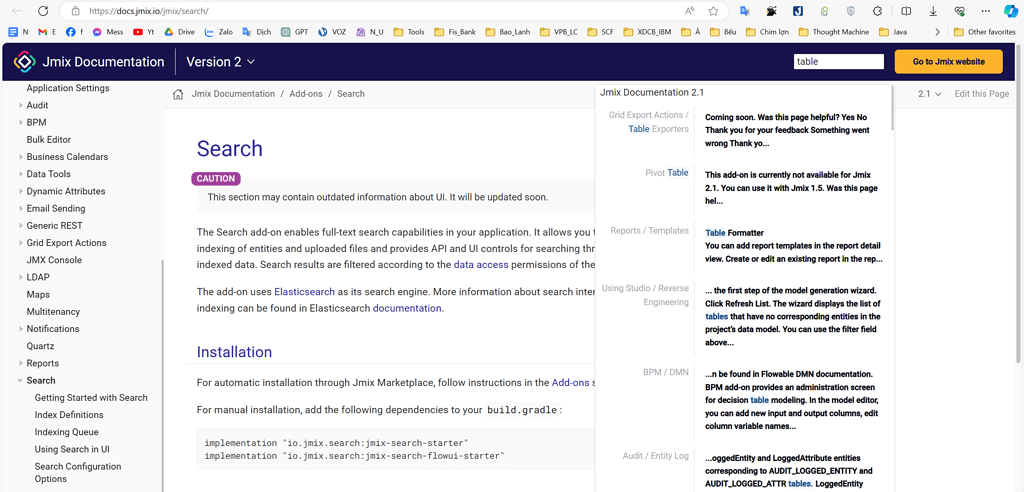Open the Gmail bookmark

47,31
